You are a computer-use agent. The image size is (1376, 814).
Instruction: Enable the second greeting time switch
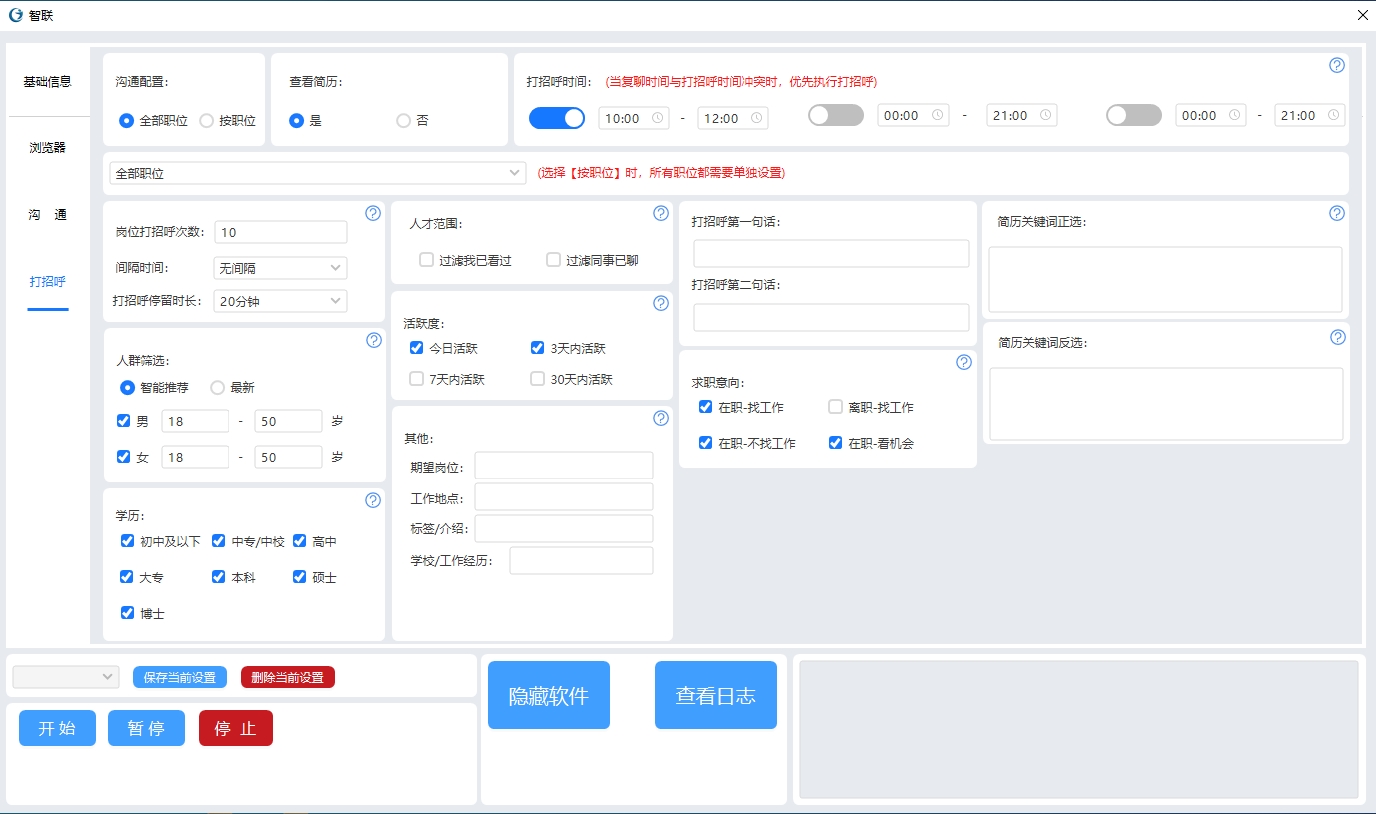(x=836, y=115)
